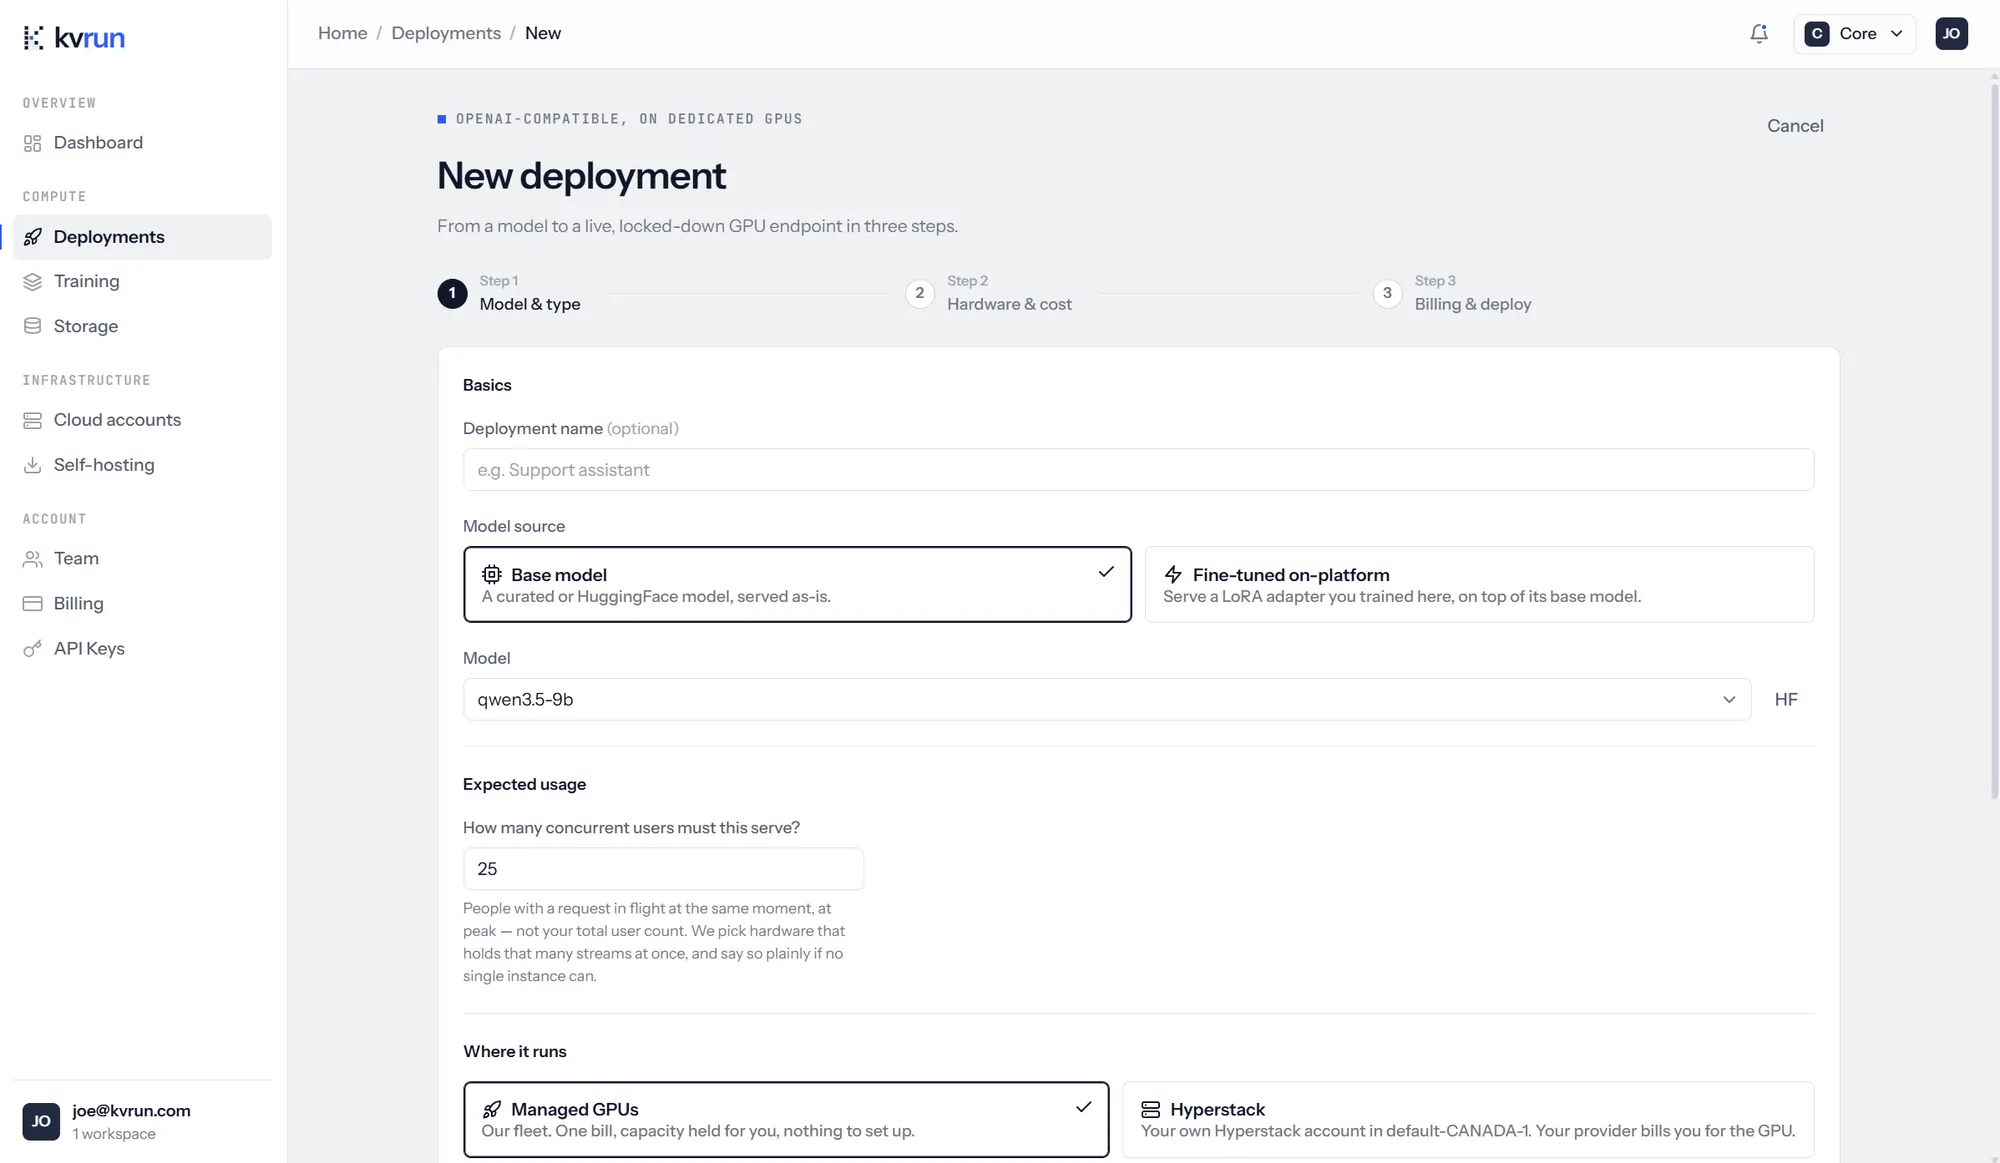2000x1163 pixels.
Task: Select Fine-tuned on-platform model source
Action: coord(1479,584)
